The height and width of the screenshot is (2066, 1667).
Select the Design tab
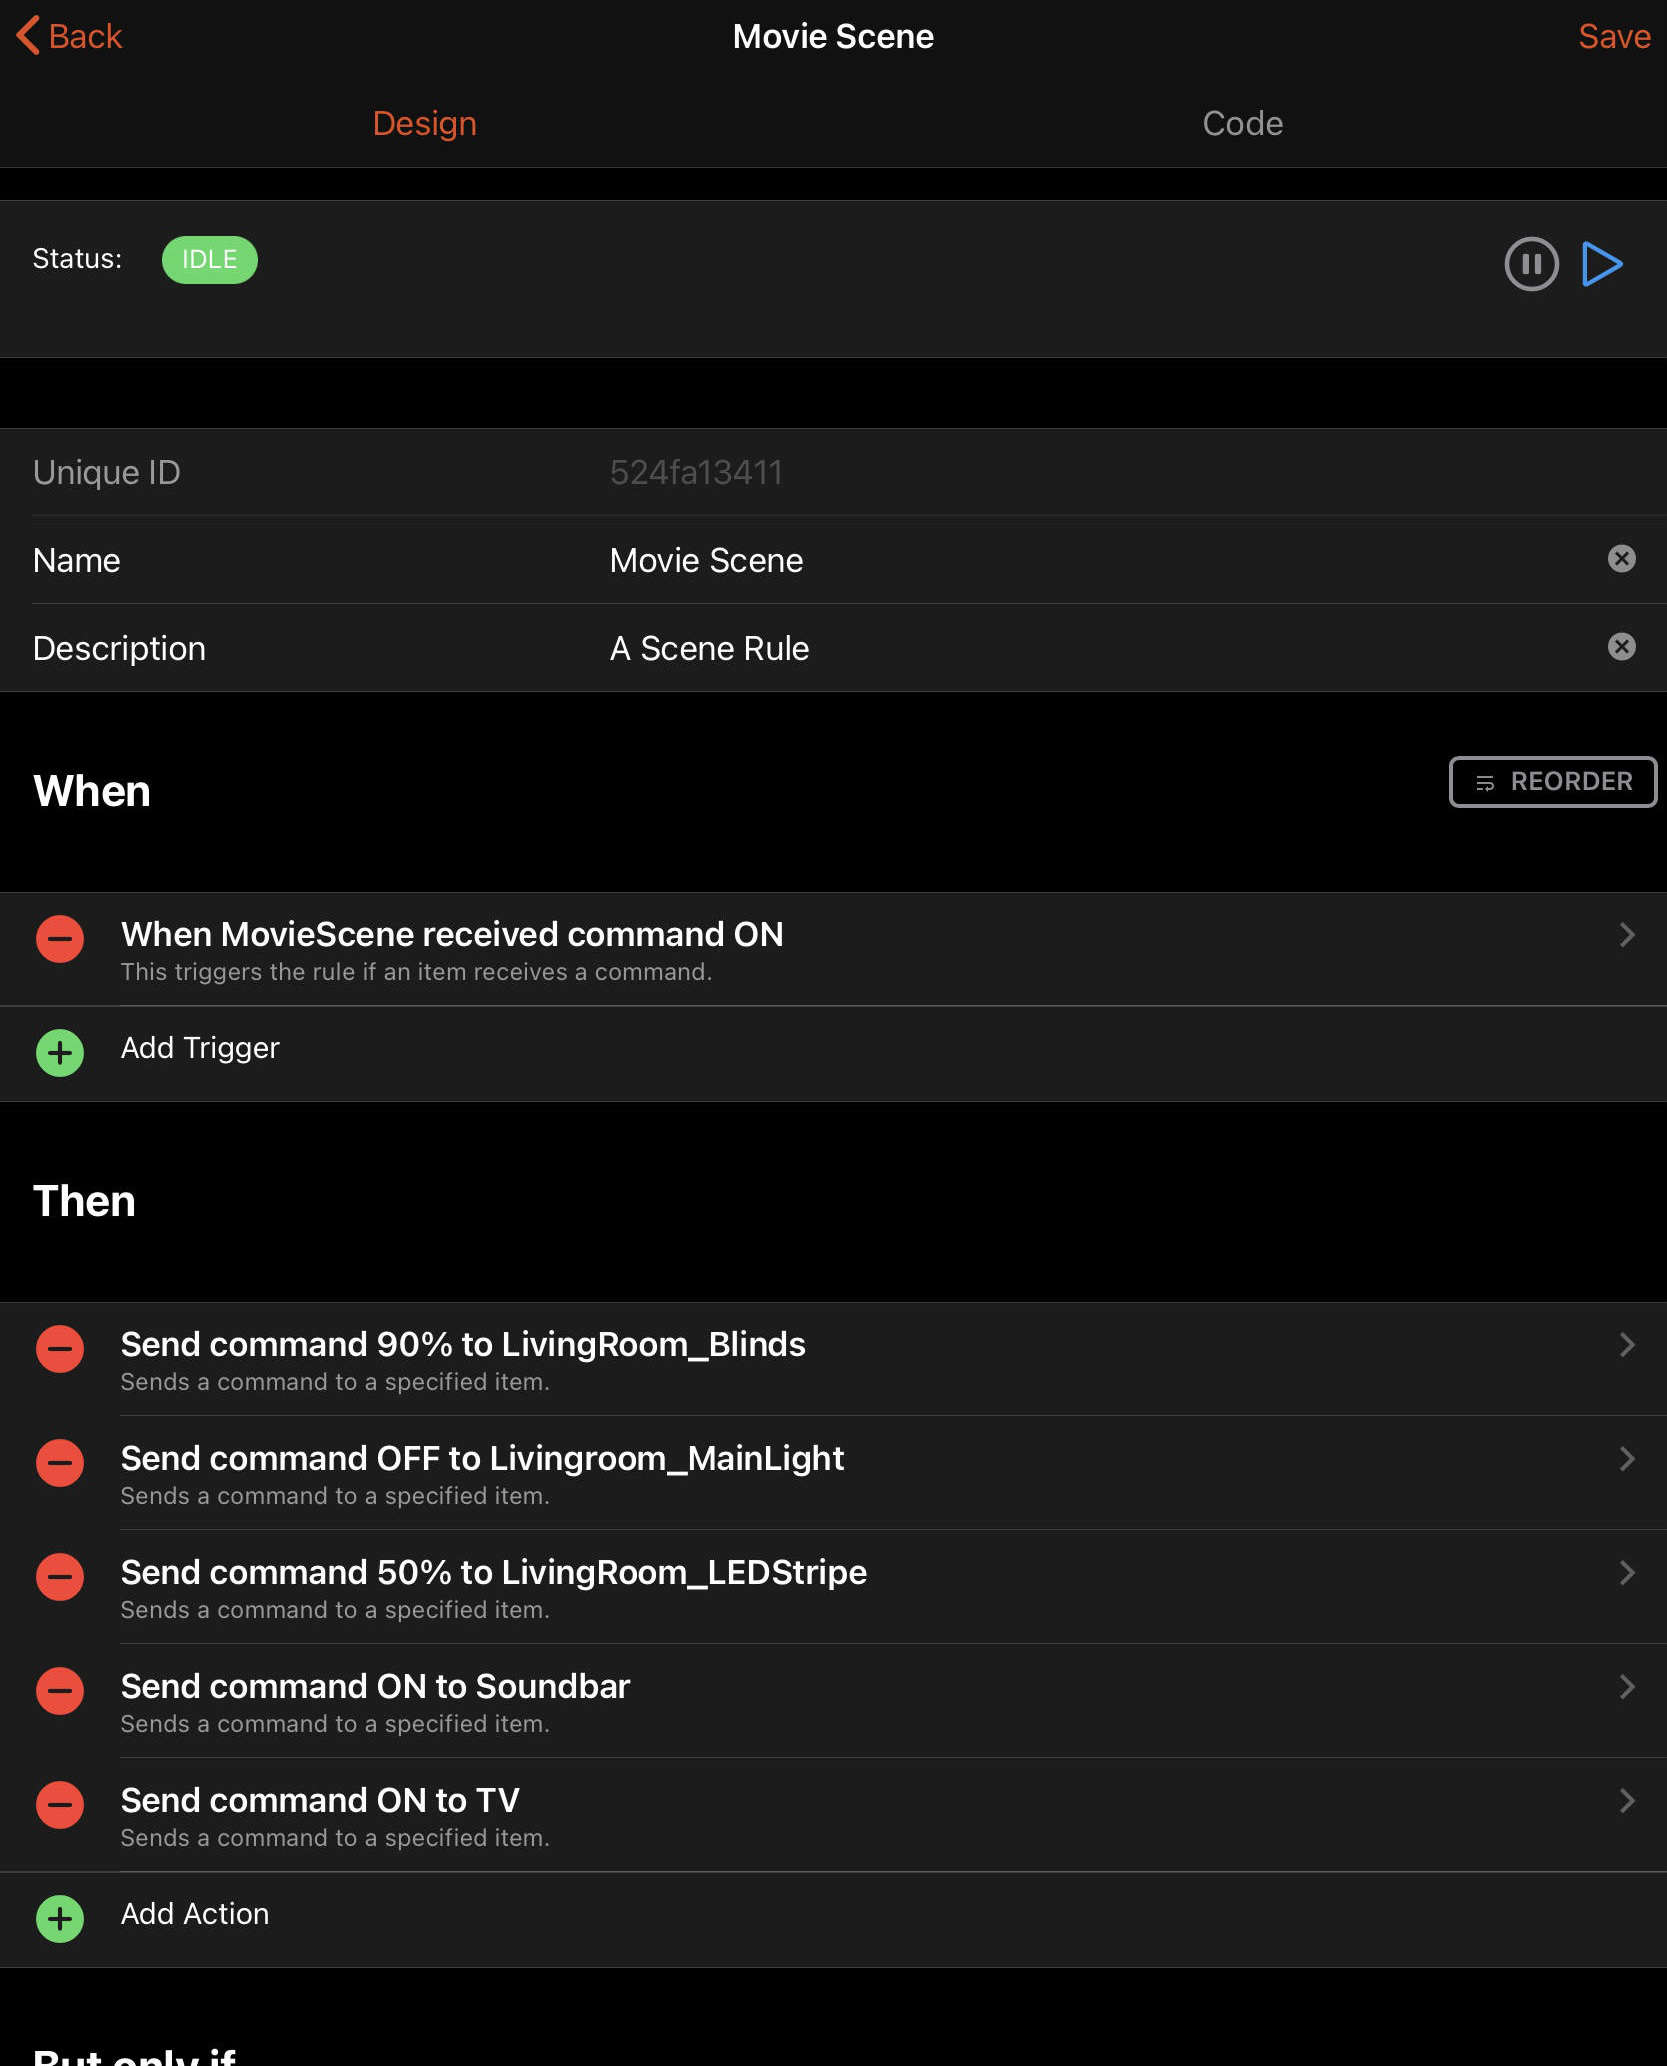pyautogui.click(x=424, y=123)
